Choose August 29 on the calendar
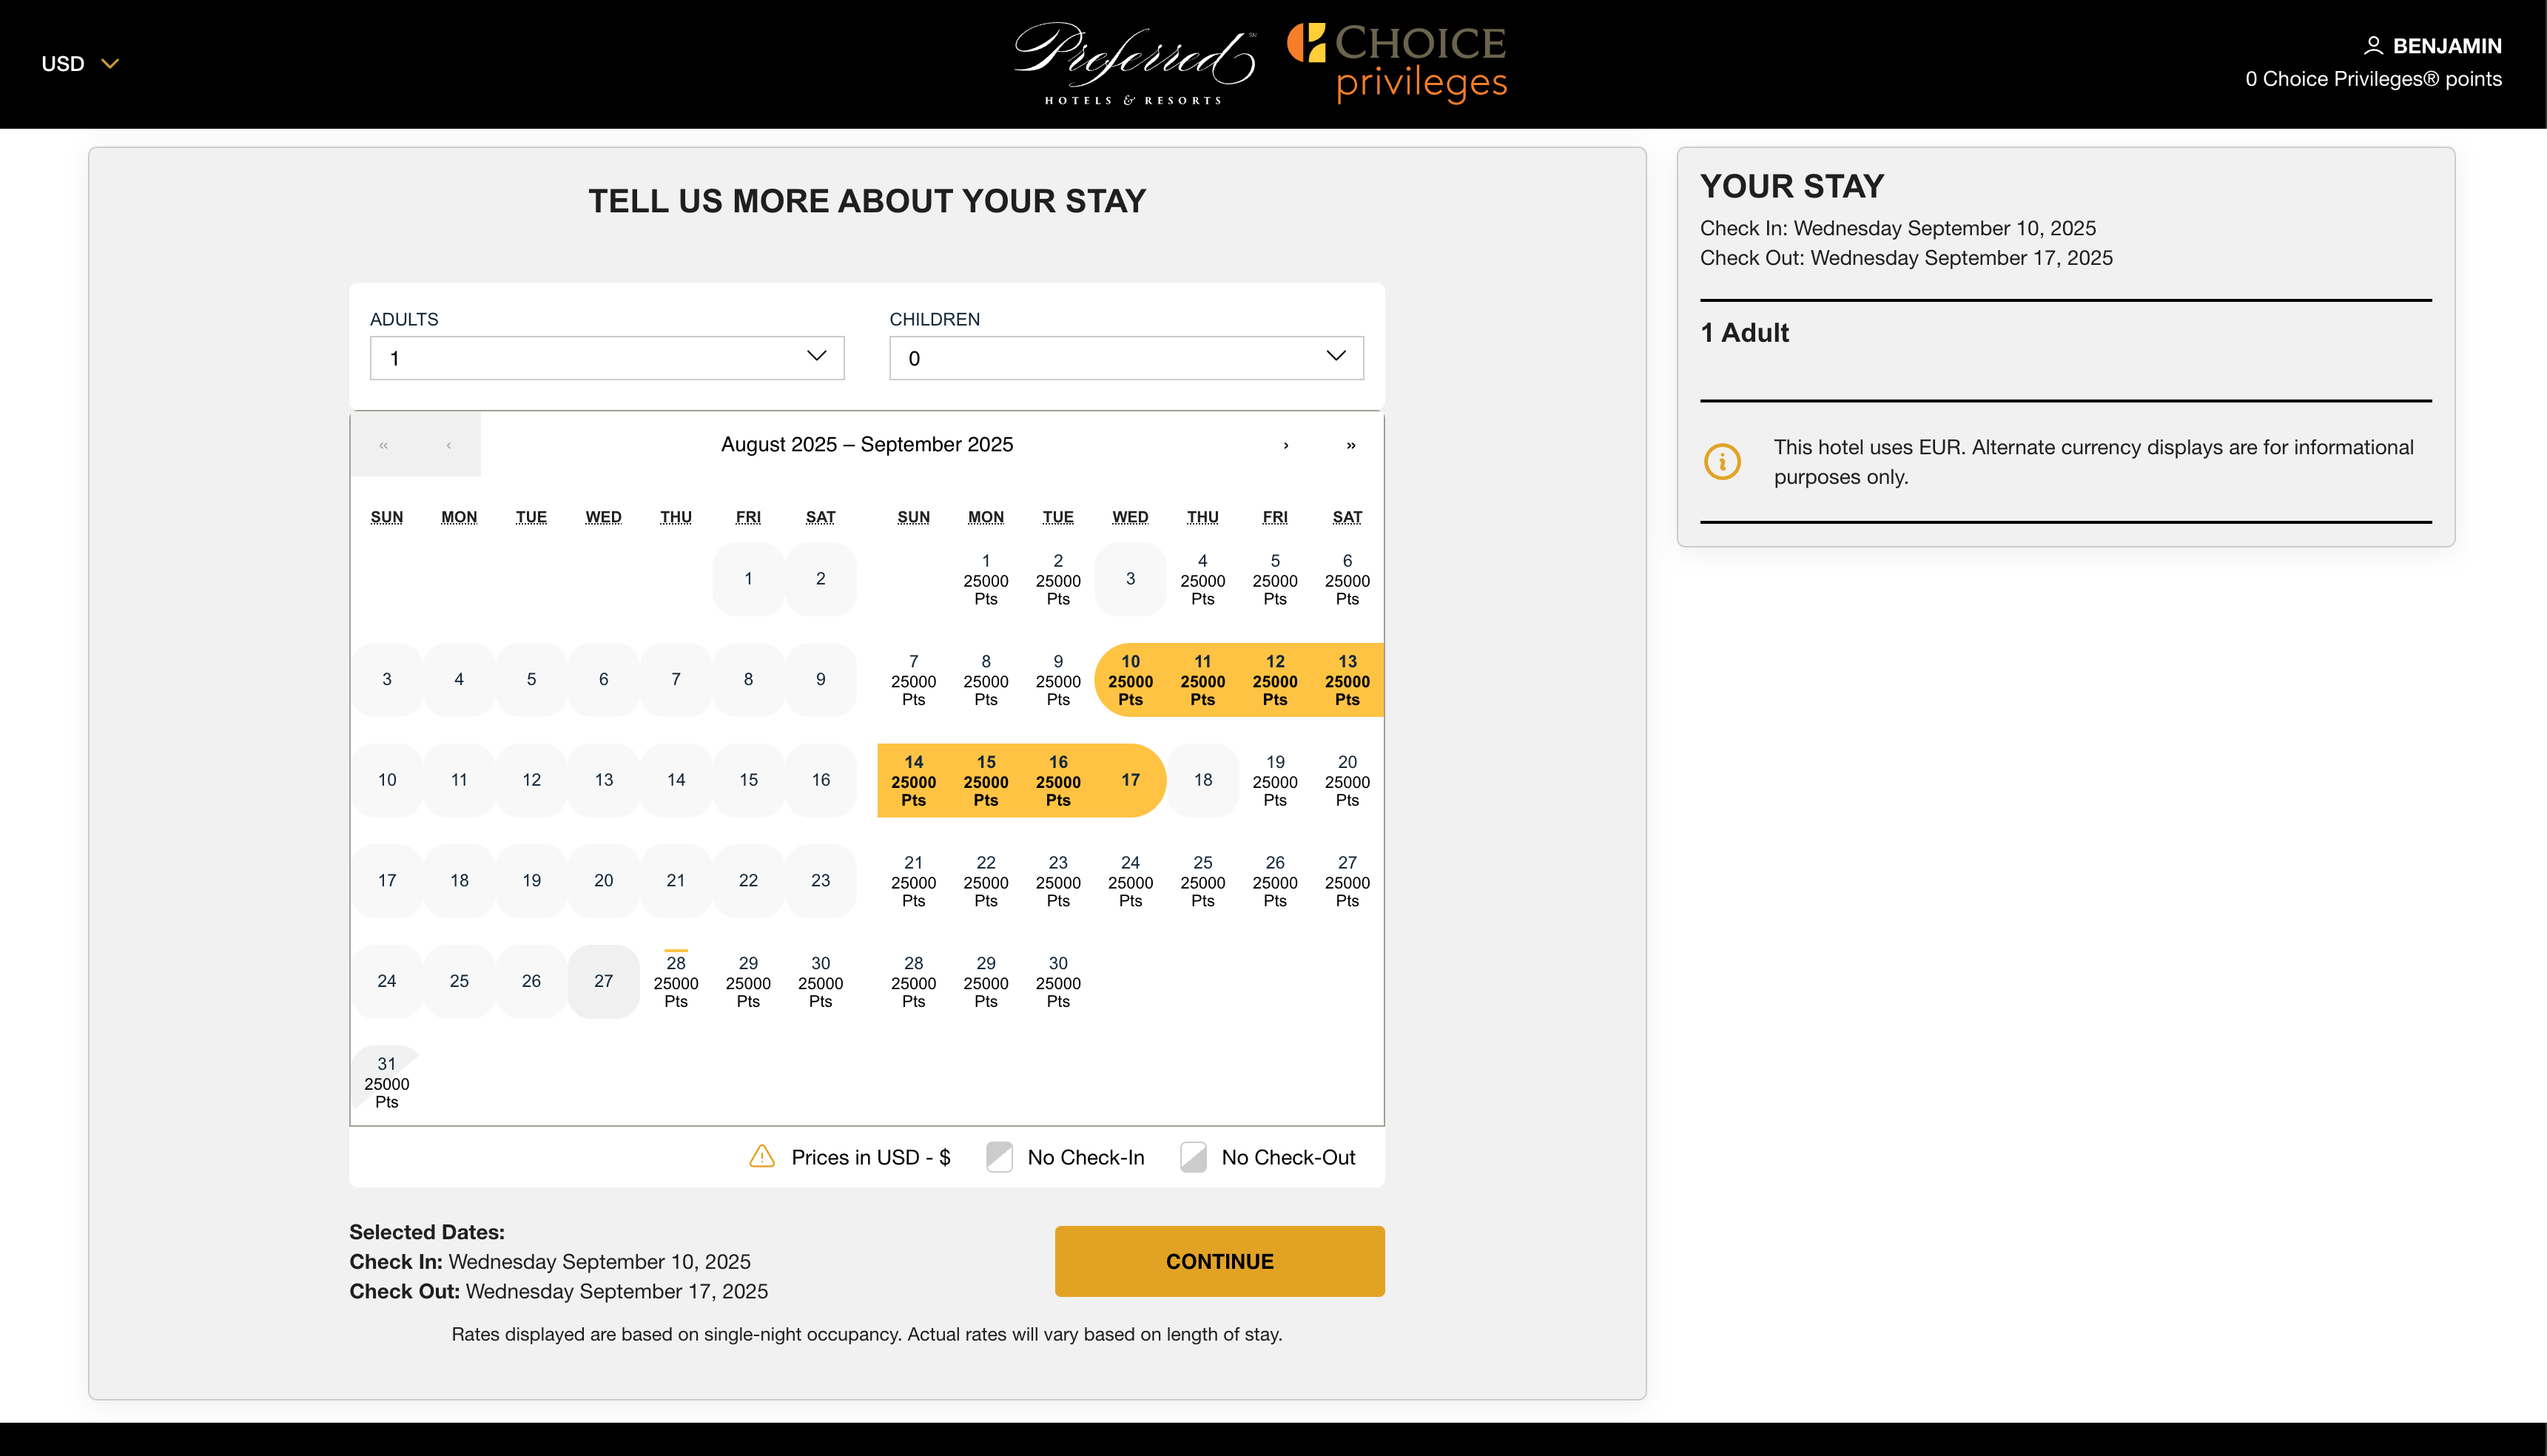 click(748, 981)
